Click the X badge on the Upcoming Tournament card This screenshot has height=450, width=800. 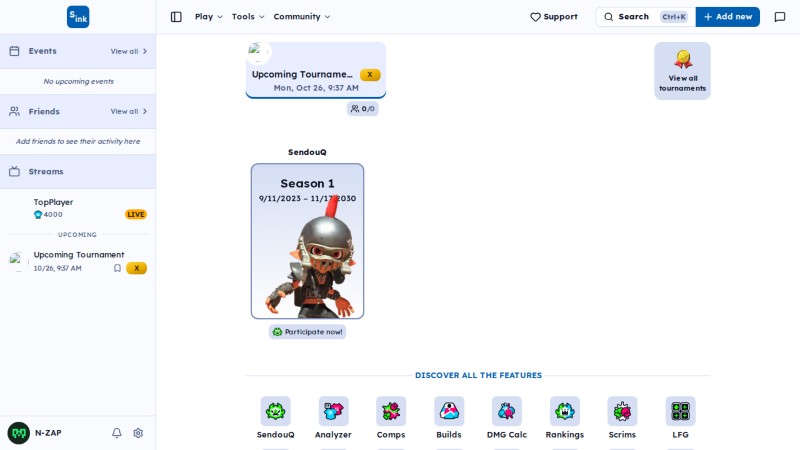point(370,74)
